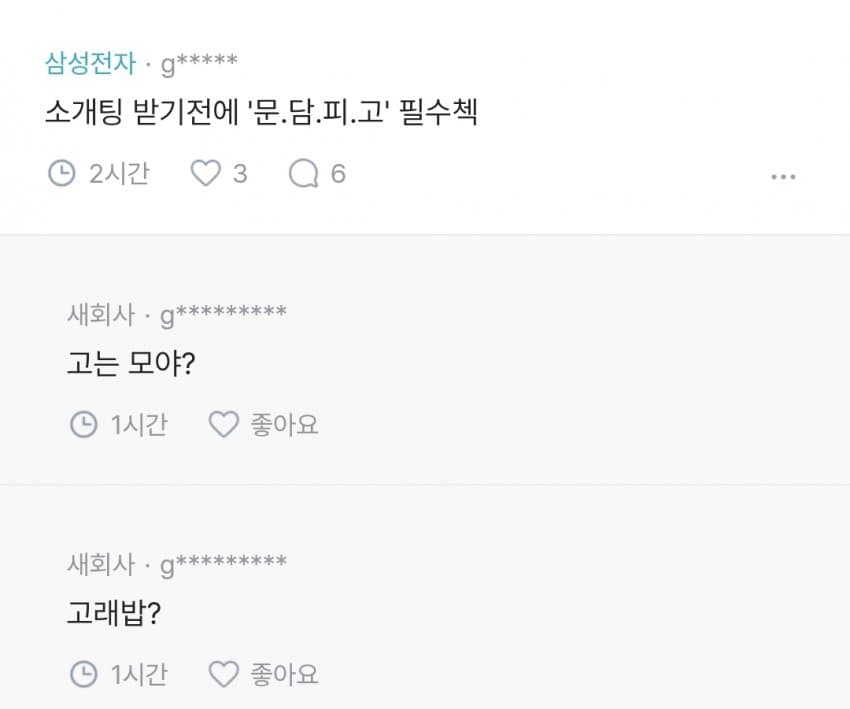This screenshot has width=850, height=709.
Task: Open the three-dot more options menu
Action: click(x=783, y=177)
